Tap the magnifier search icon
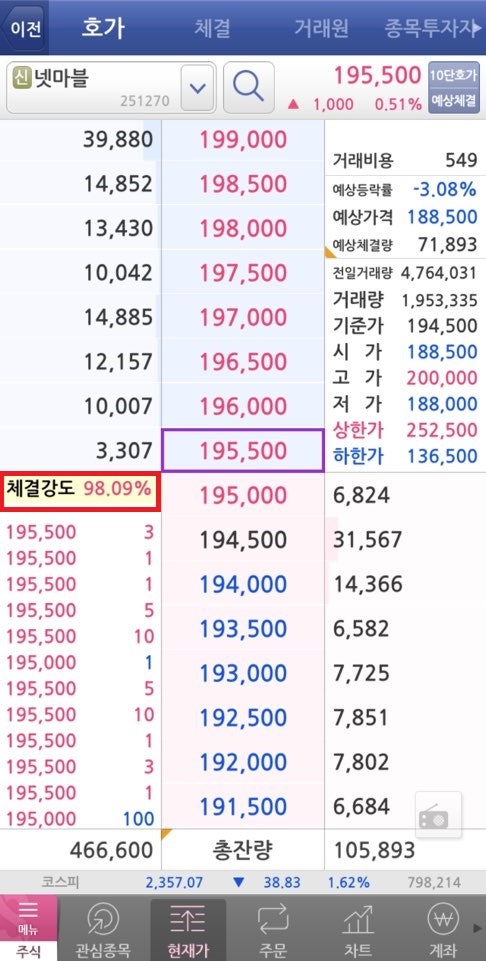 [x=248, y=88]
